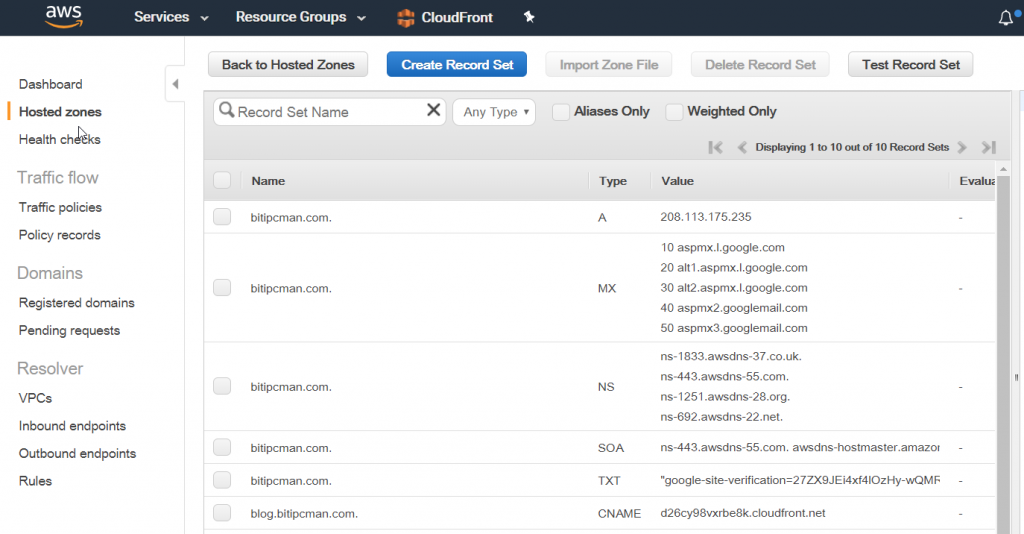Click the Value column header
The image size is (1024, 534).
[677, 181]
